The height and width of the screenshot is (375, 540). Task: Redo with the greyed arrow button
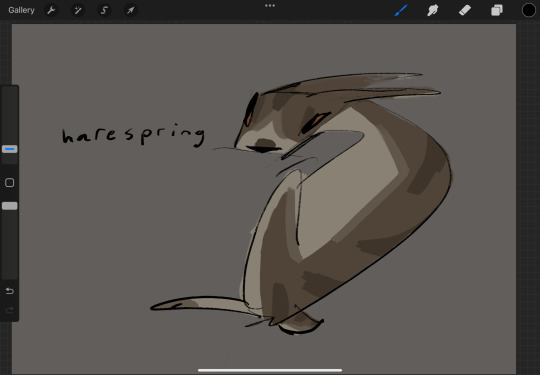pos(10,310)
